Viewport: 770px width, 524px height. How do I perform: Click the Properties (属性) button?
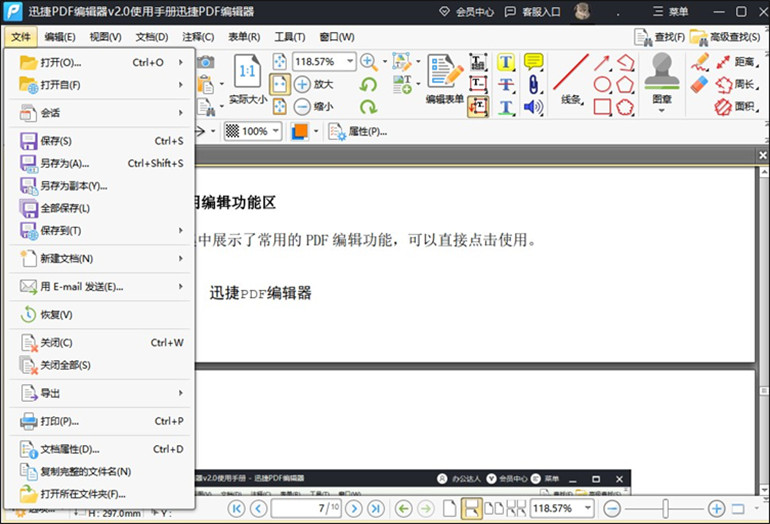pyautogui.click(x=358, y=132)
